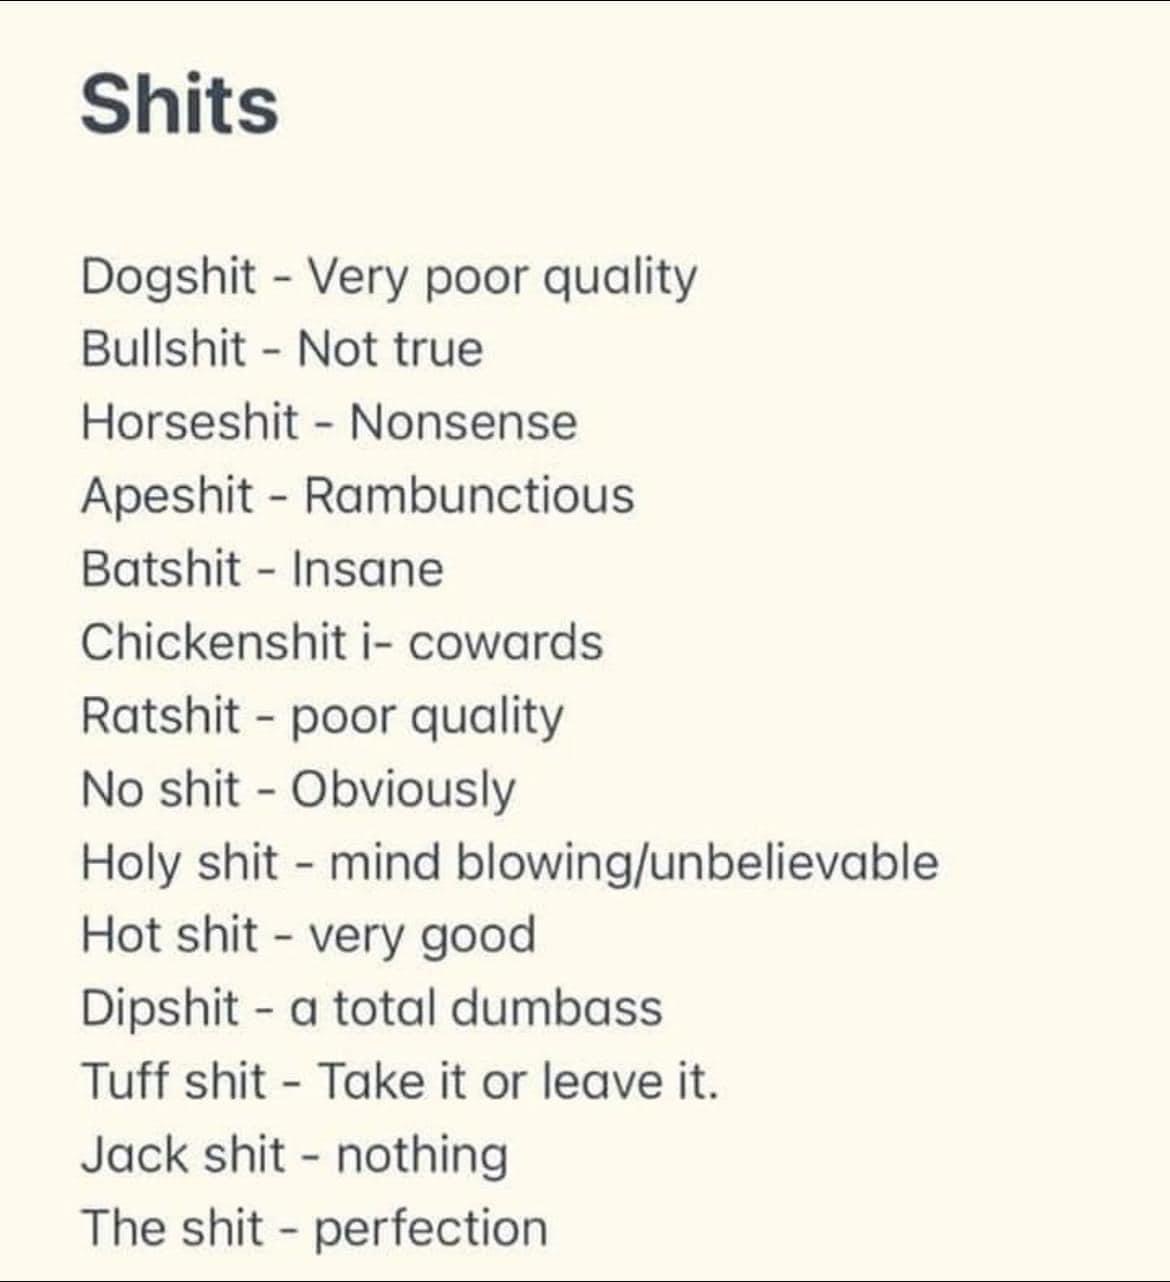This screenshot has width=1170, height=1282.
Task: Click the word "Rambunctious"
Action: point(469,495)
